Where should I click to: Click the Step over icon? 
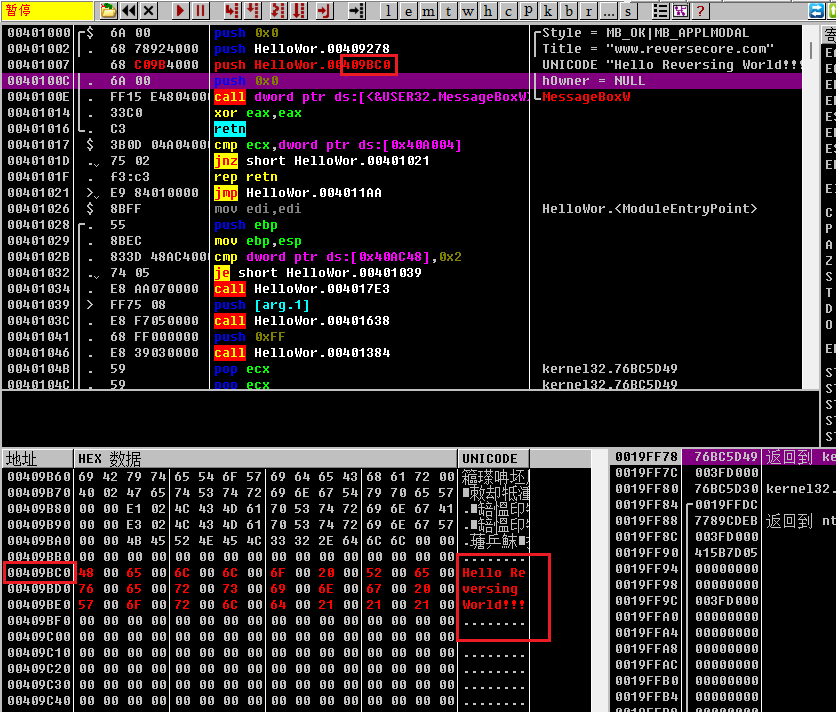pos(253,11)
